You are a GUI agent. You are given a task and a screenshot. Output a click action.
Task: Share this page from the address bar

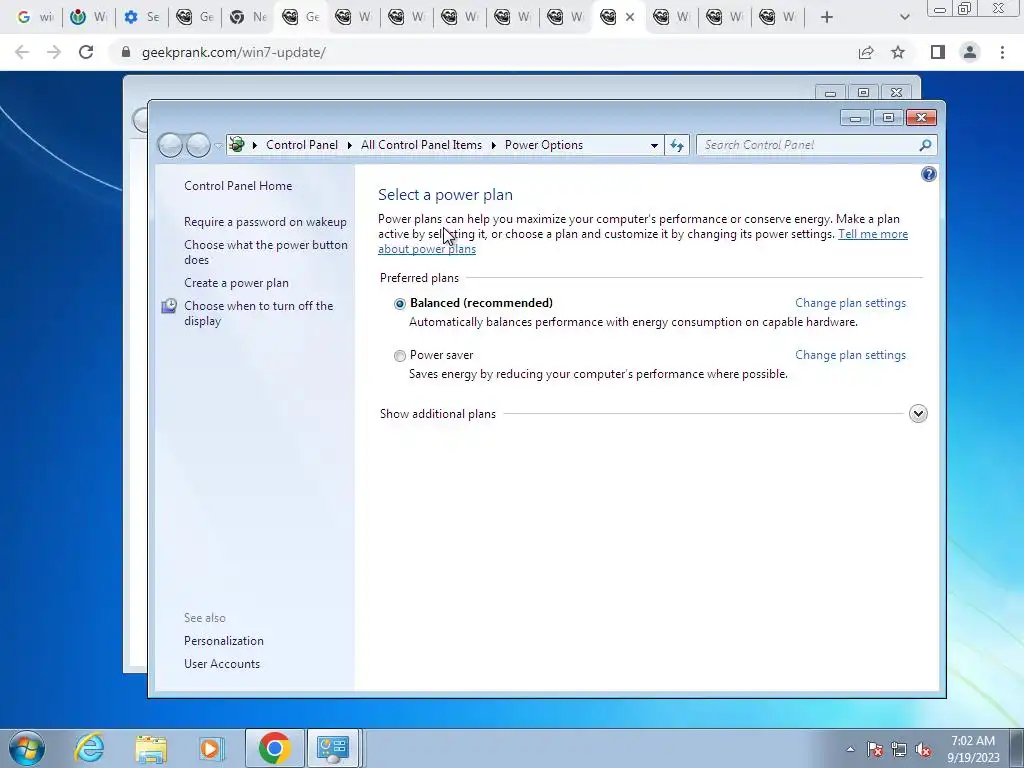tap(866, 52)
